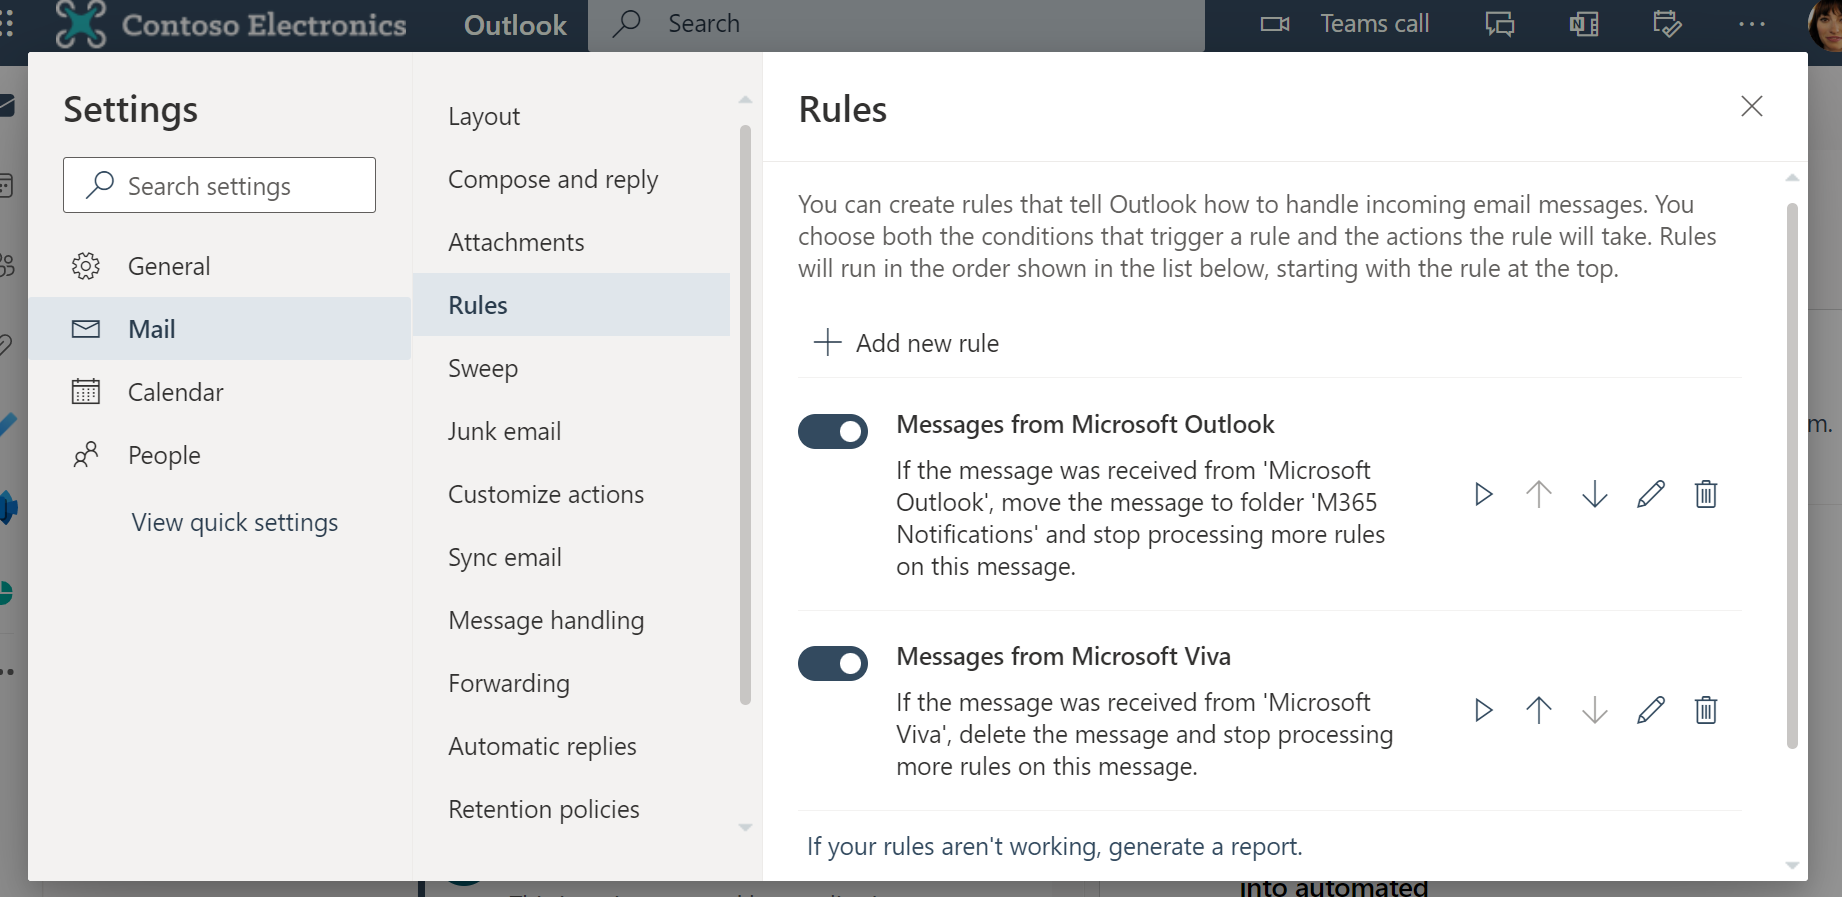Open Automatic replies settings
The width and height of the screenshot is (1842, 897).
572,746
